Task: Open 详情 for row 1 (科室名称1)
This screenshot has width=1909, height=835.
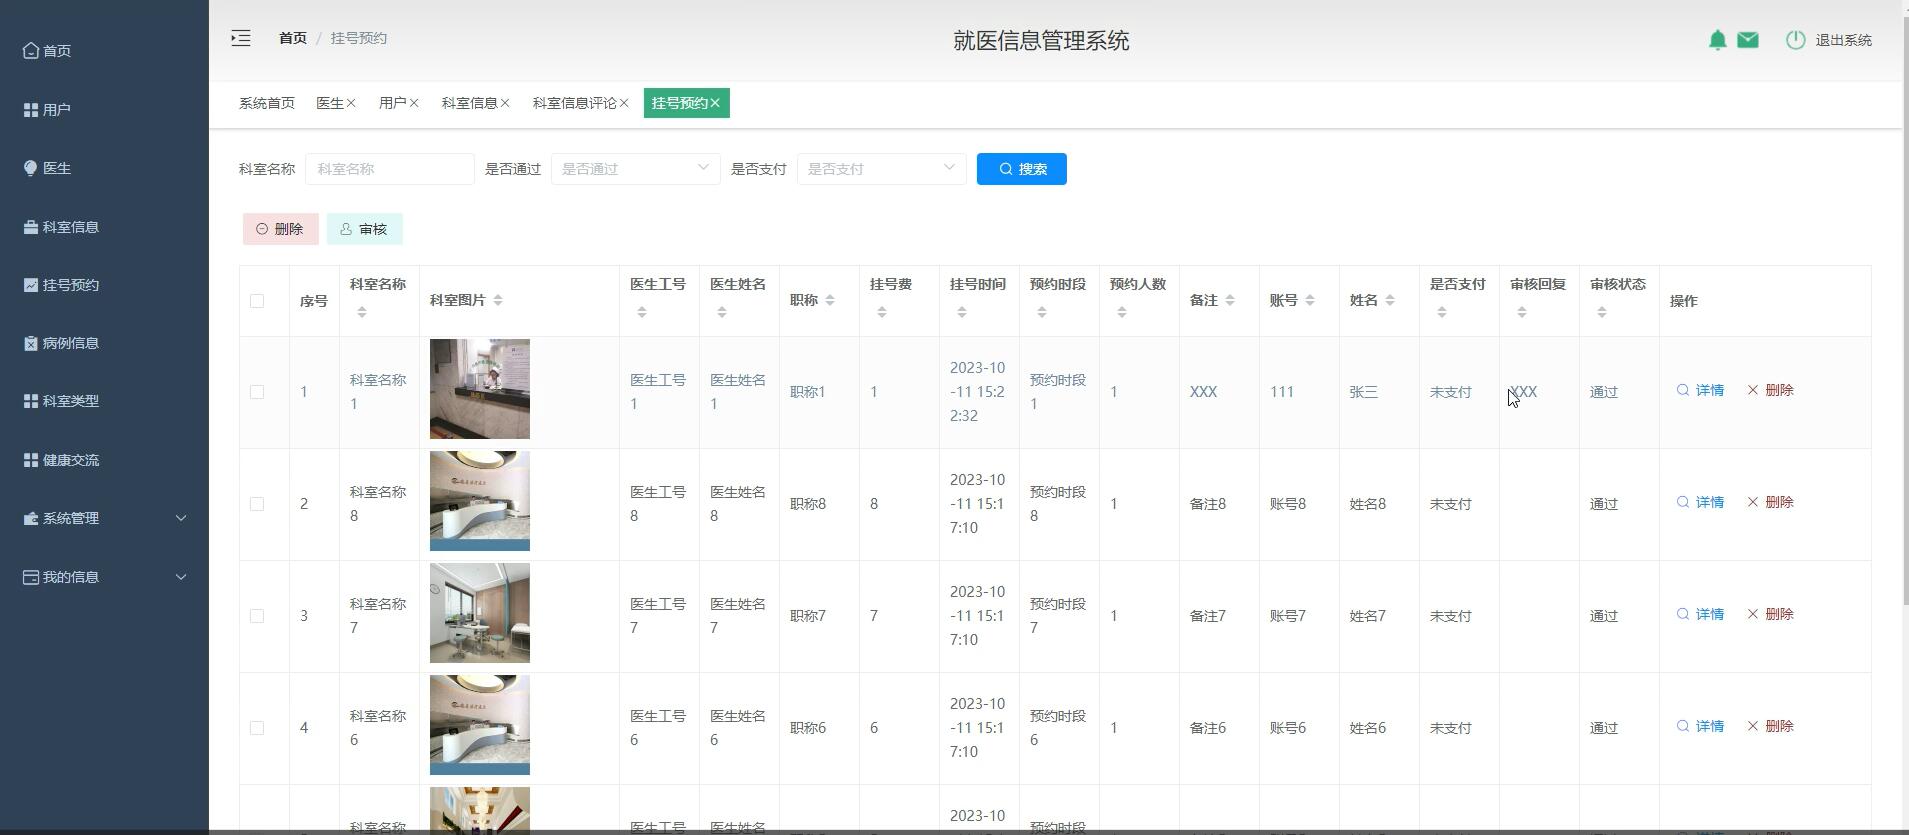Action: [1700, 390]
